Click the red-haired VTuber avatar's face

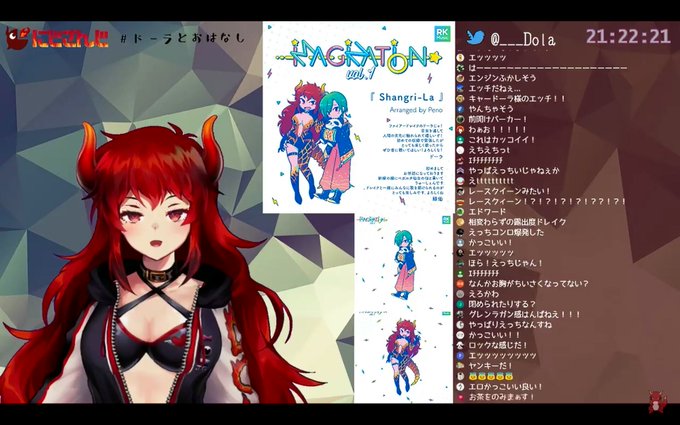click(154, 221)
